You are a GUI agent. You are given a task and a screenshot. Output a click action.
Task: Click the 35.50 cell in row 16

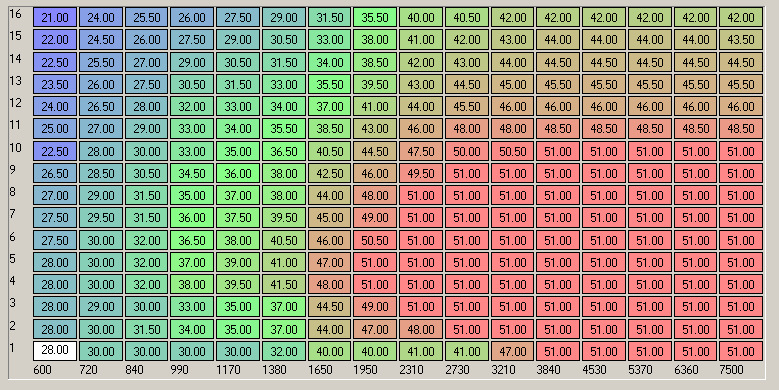(375, 17)
